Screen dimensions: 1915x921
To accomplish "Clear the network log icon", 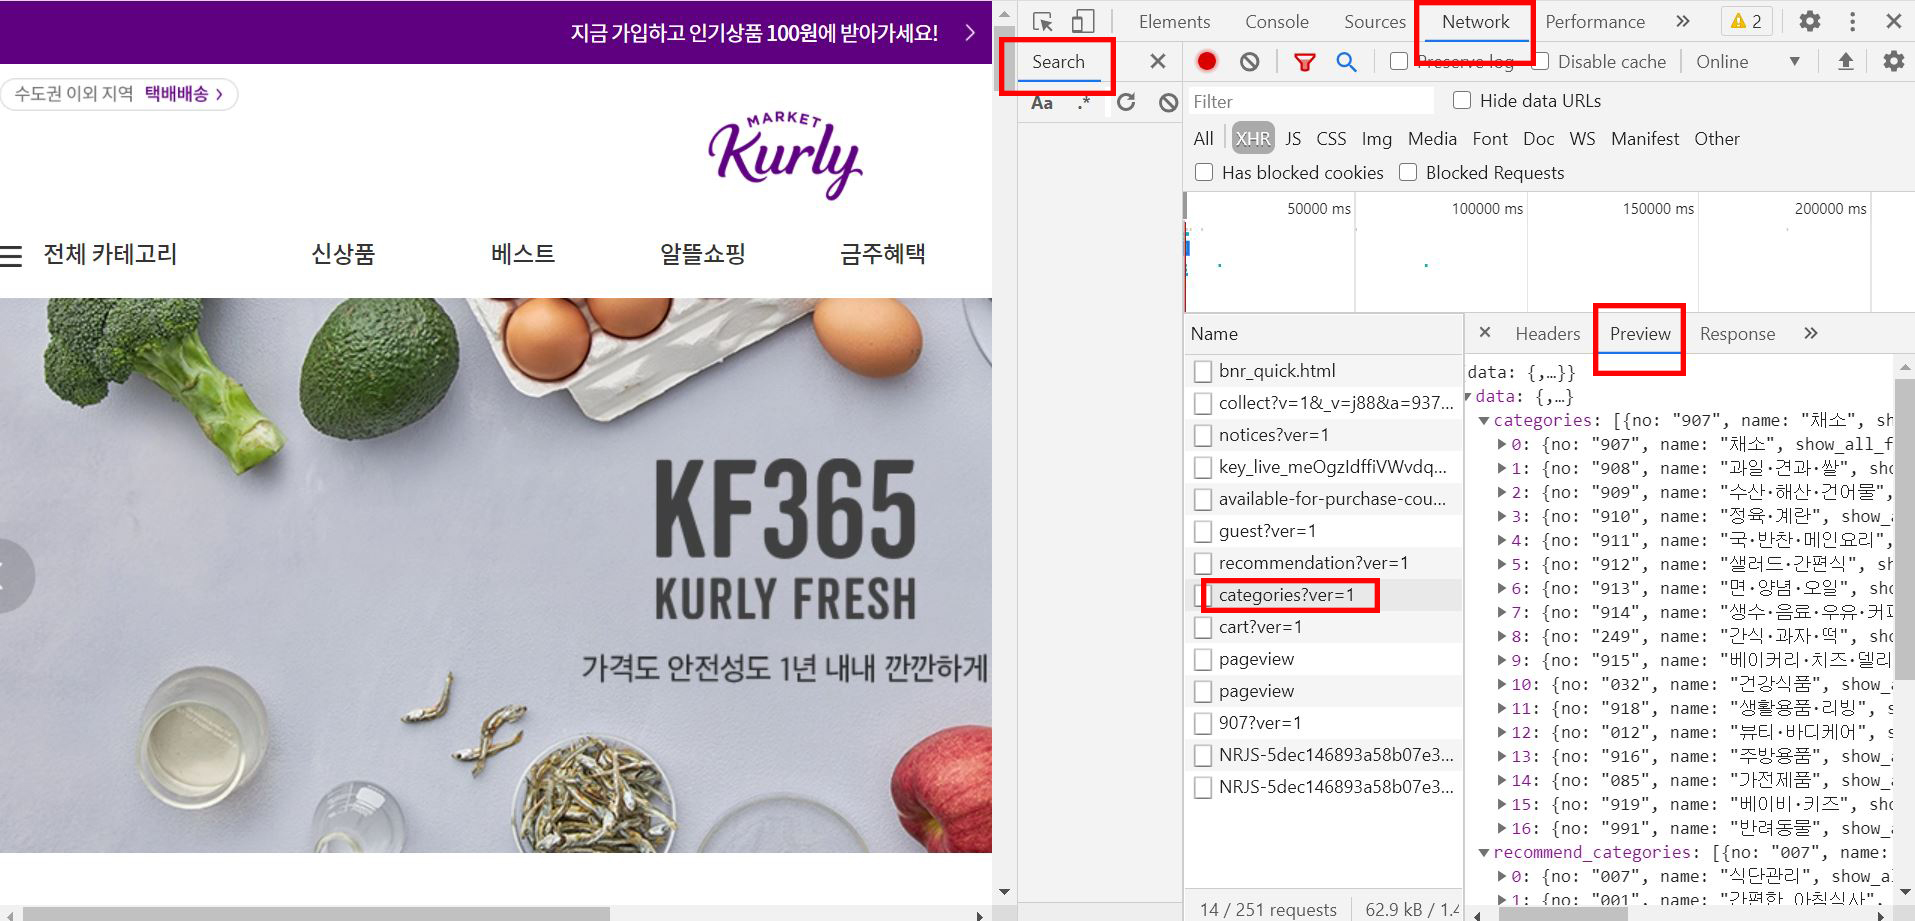I will point(1250,62).
